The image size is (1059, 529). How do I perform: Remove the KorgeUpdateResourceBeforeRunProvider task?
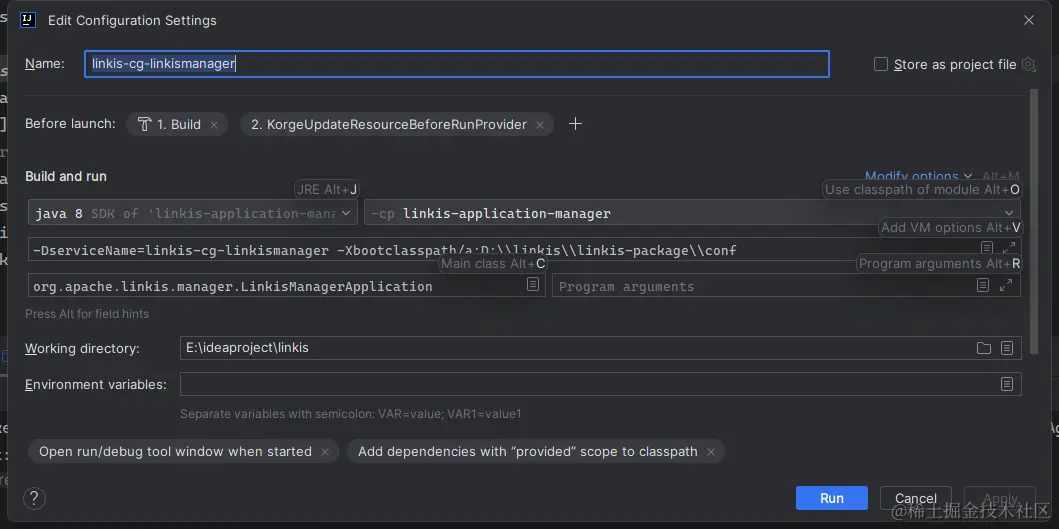click(x=540, y=125)
